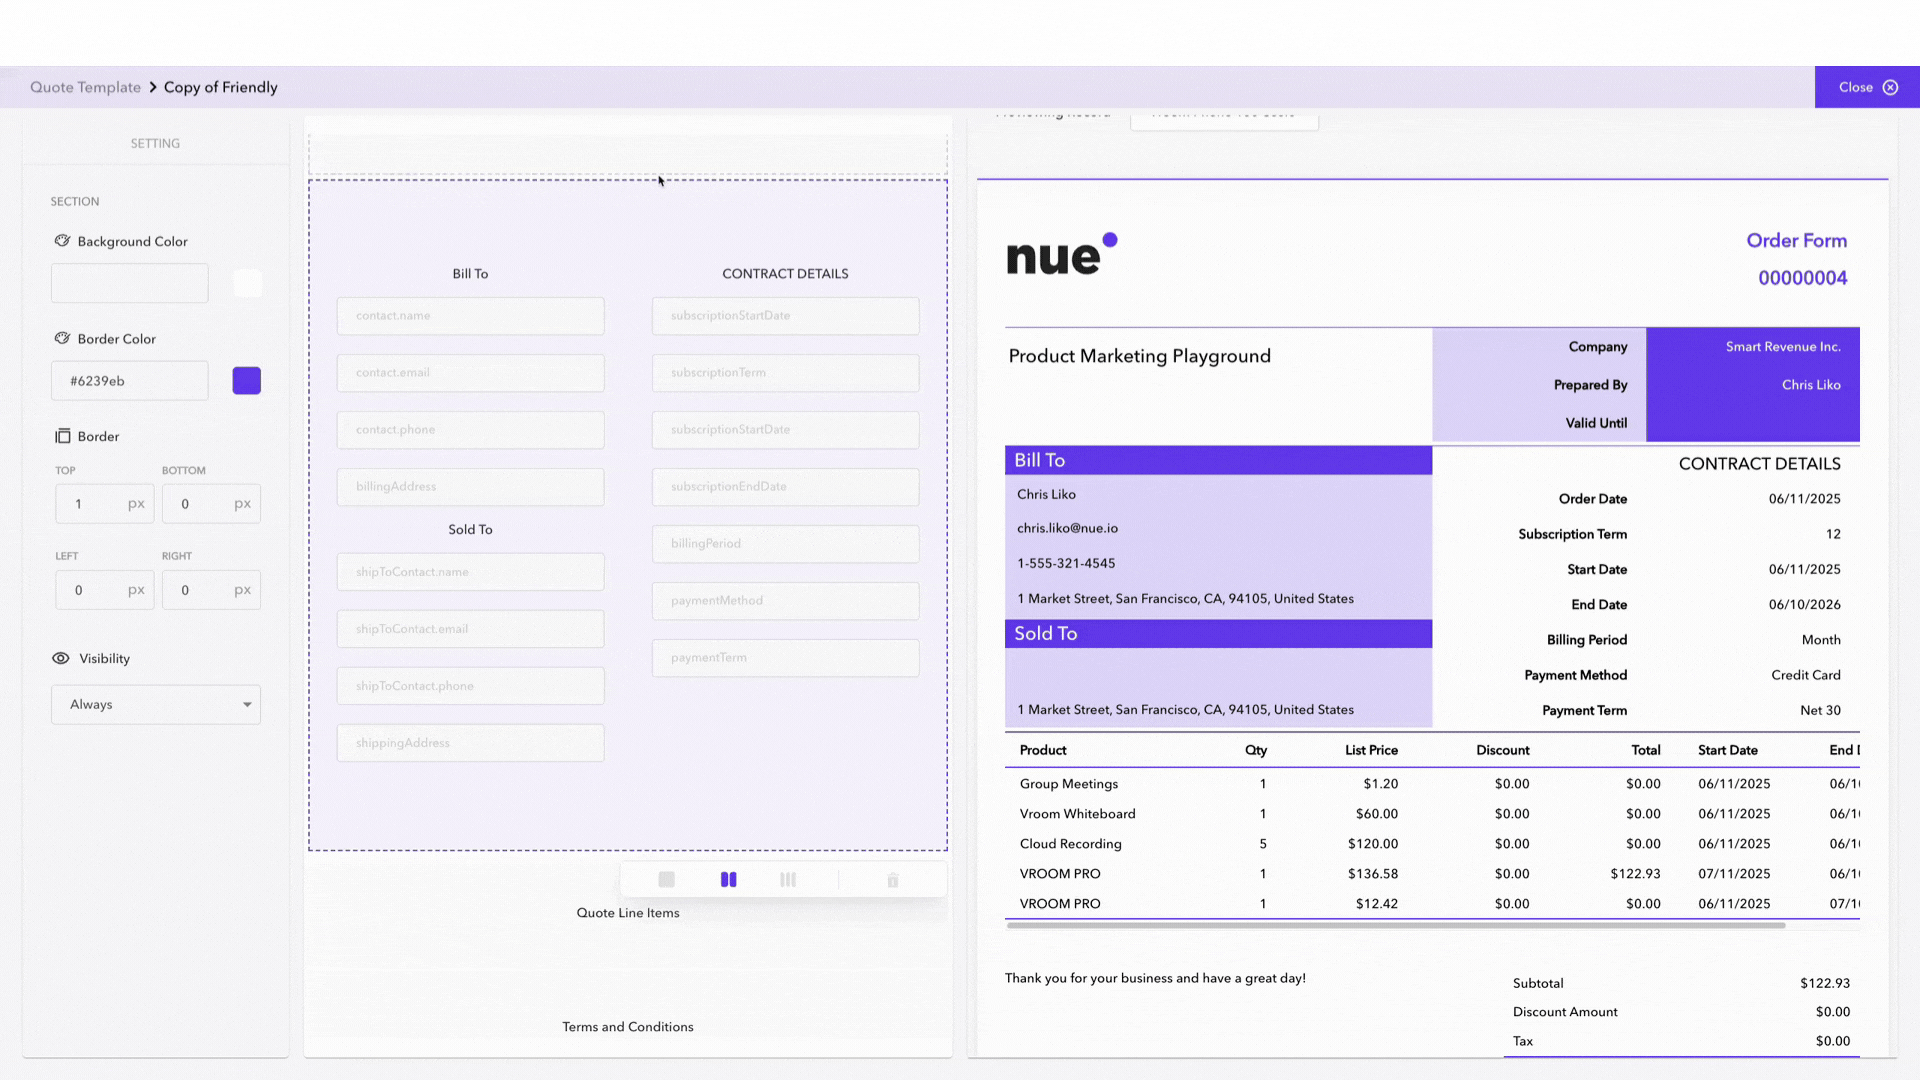The width and height of the screenshot is (1920, 1080).
Task: Click the chris.liko@nue.io email
Action: [x=1067, y=528]
